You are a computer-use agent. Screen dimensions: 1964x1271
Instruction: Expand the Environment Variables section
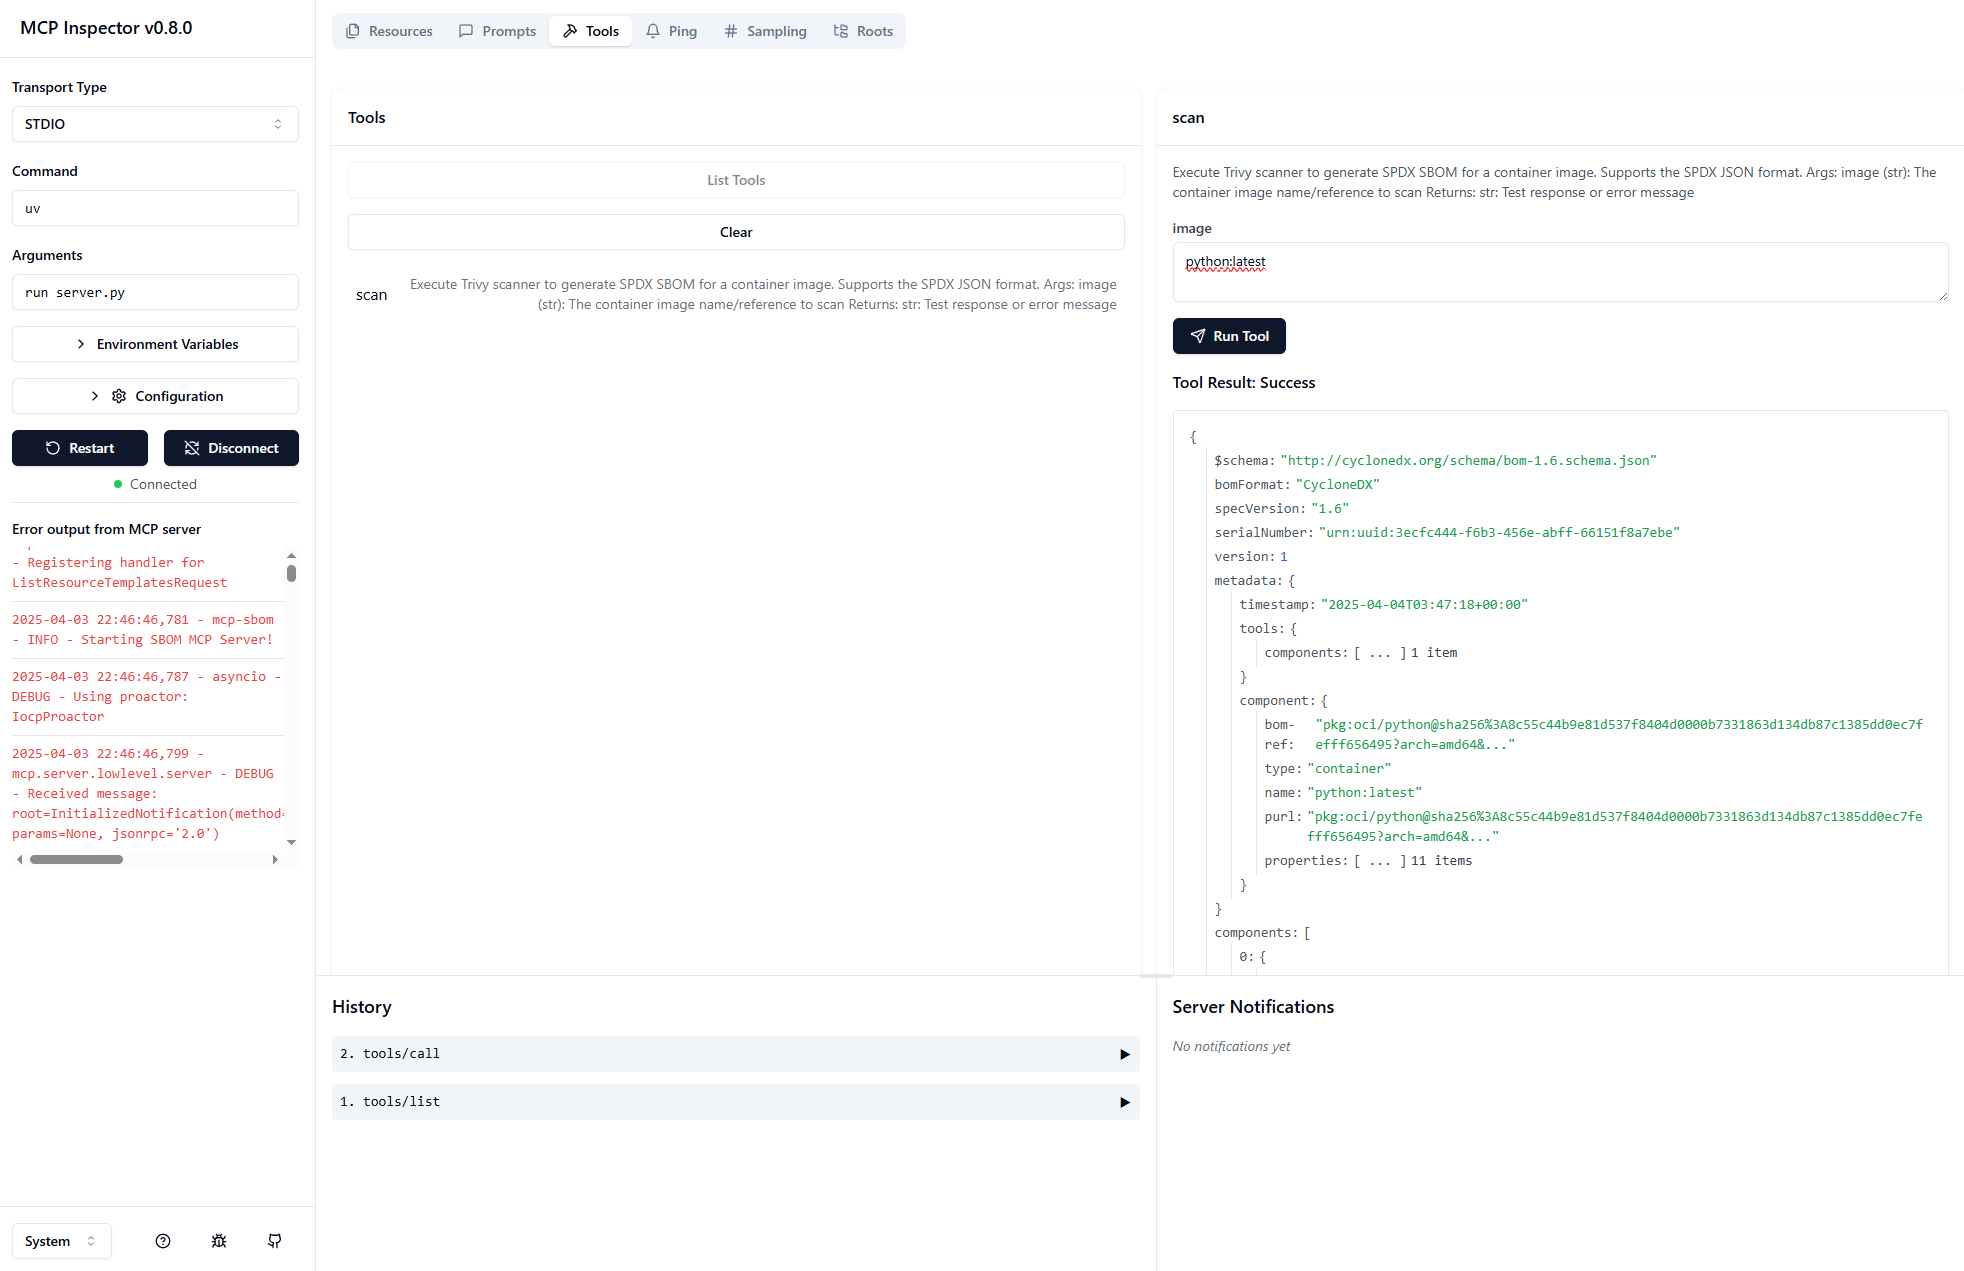[x=155, y=344]
